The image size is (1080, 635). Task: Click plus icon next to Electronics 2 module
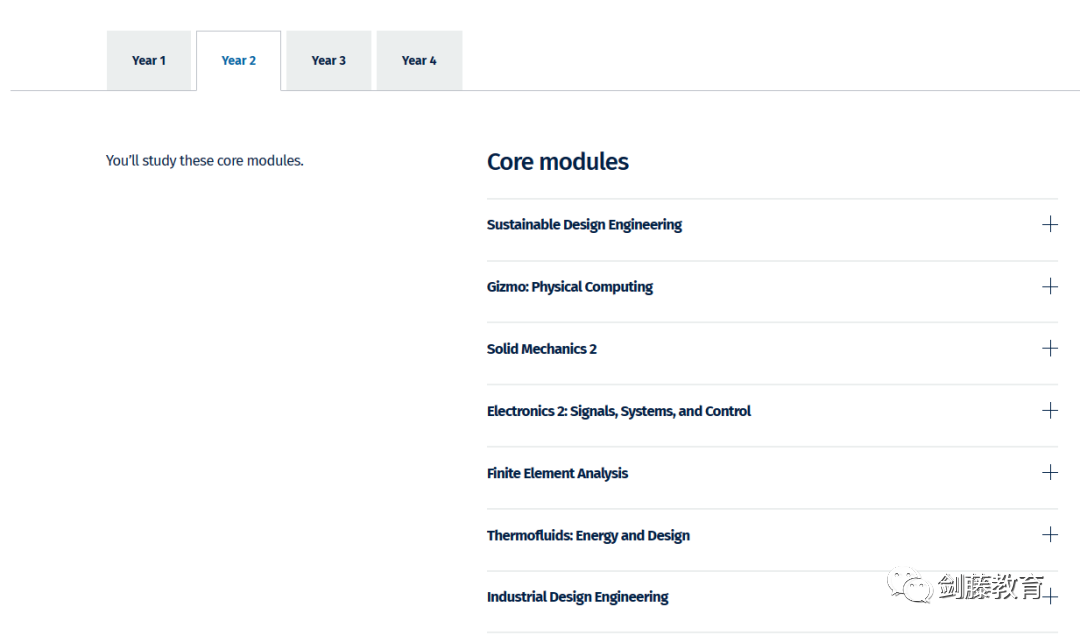pyautogui.click(x=1049, y=411)
